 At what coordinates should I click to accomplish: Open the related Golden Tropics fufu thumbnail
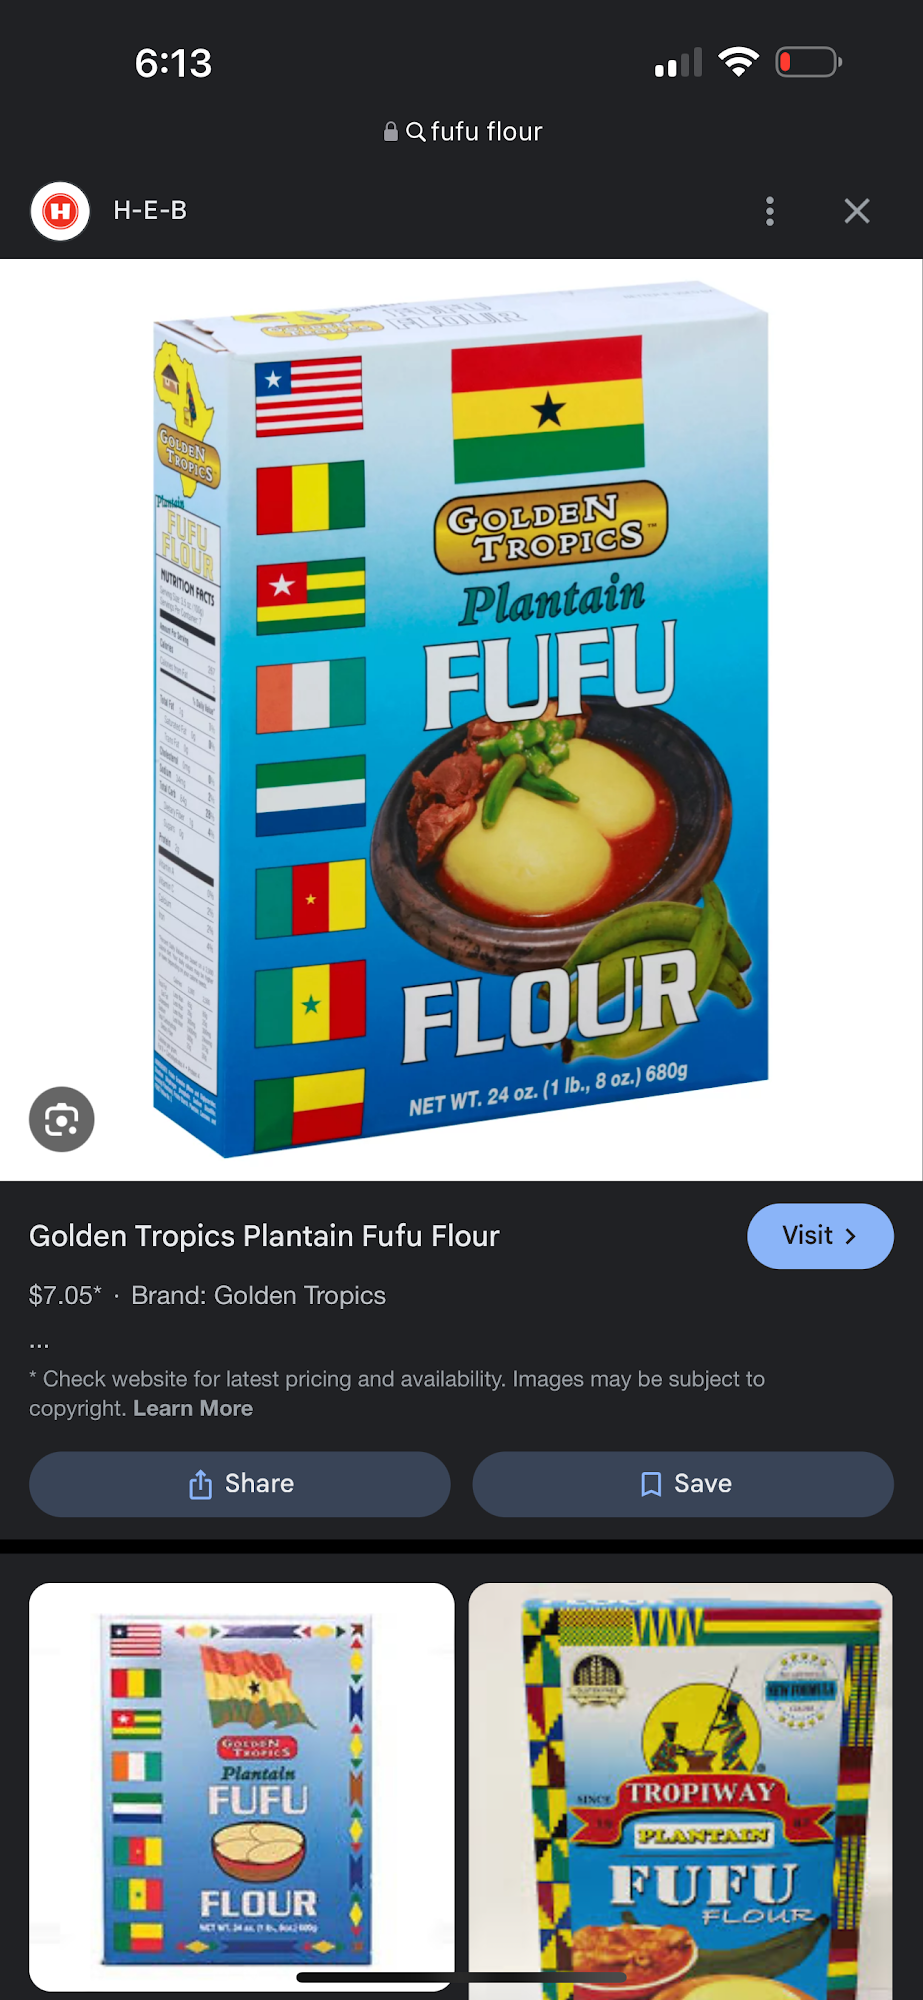(241, 1787)
